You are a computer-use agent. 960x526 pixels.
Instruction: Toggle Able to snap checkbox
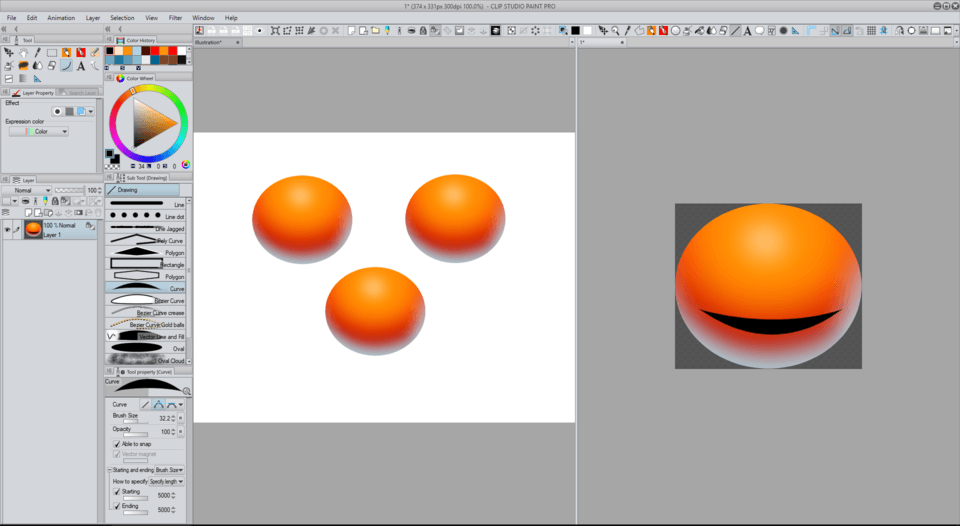116,444
